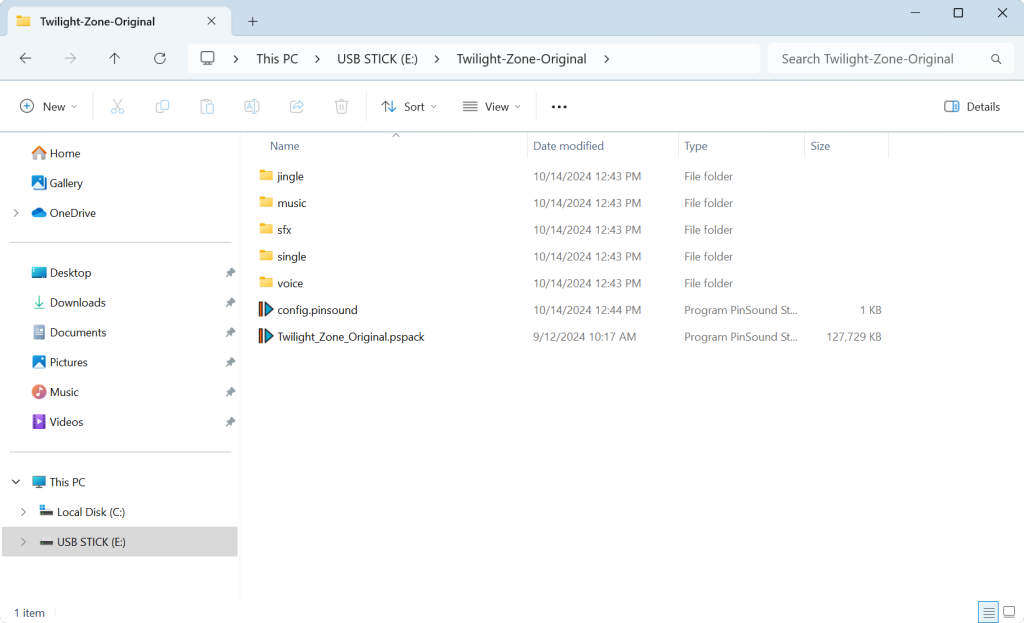
Task: Click the Copy icon in toolbar
Action: (162, 106)
